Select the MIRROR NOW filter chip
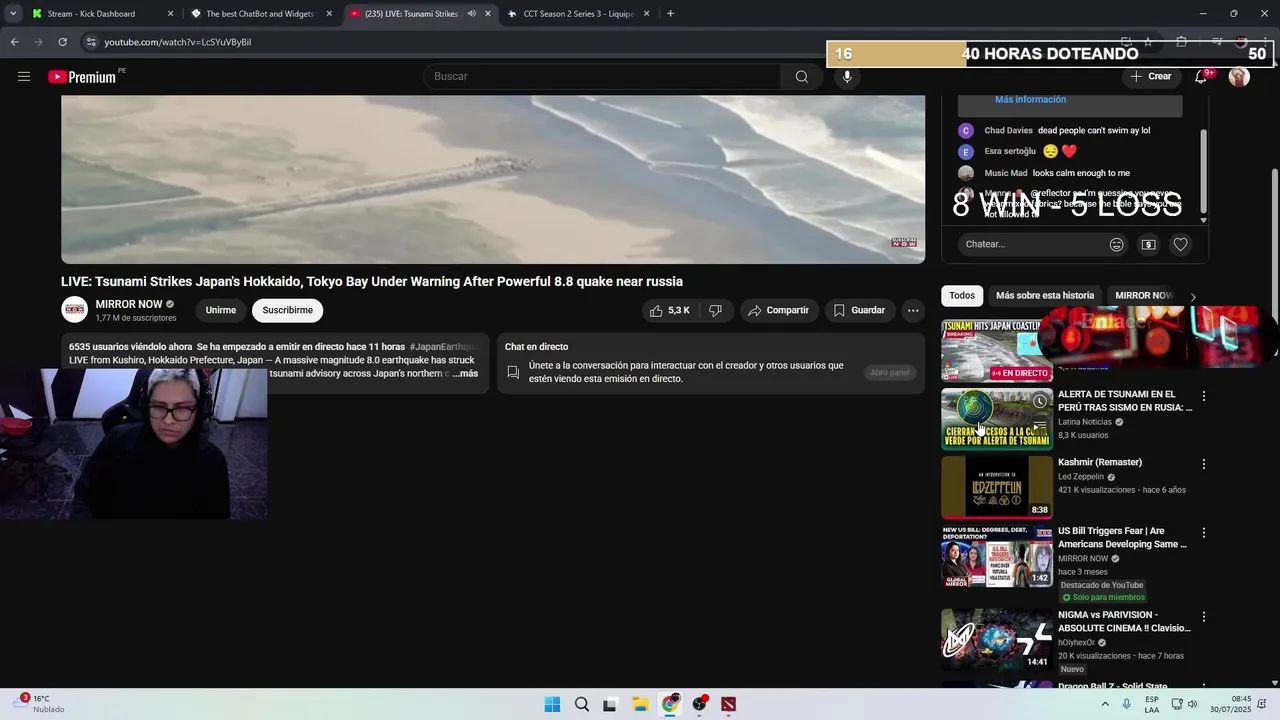 coord(1144,296)
